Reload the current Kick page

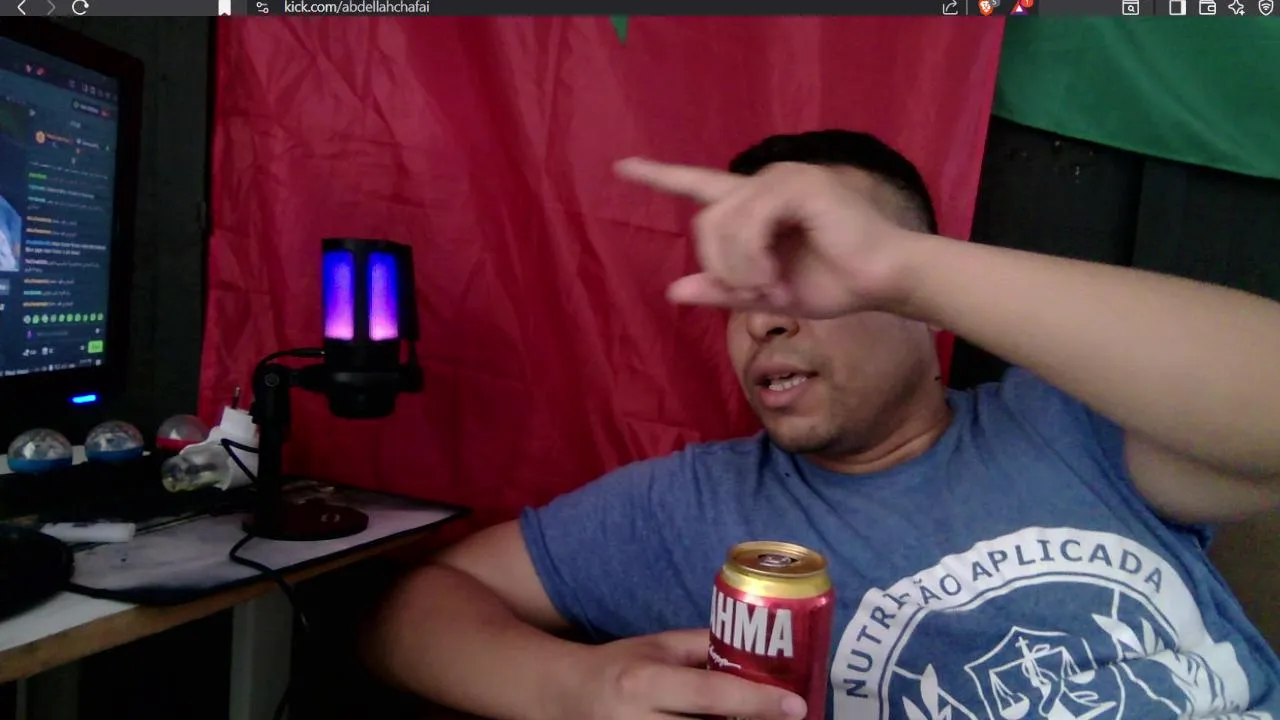[x=81, y=7]
